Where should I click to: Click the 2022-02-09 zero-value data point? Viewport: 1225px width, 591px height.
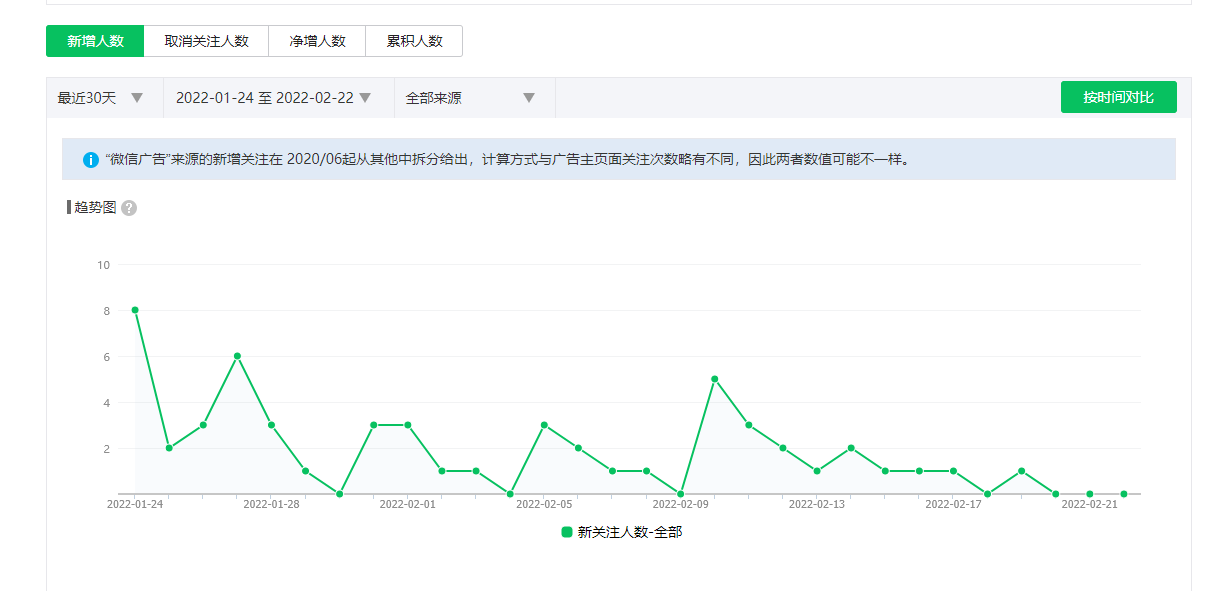[x=680, y=494]
